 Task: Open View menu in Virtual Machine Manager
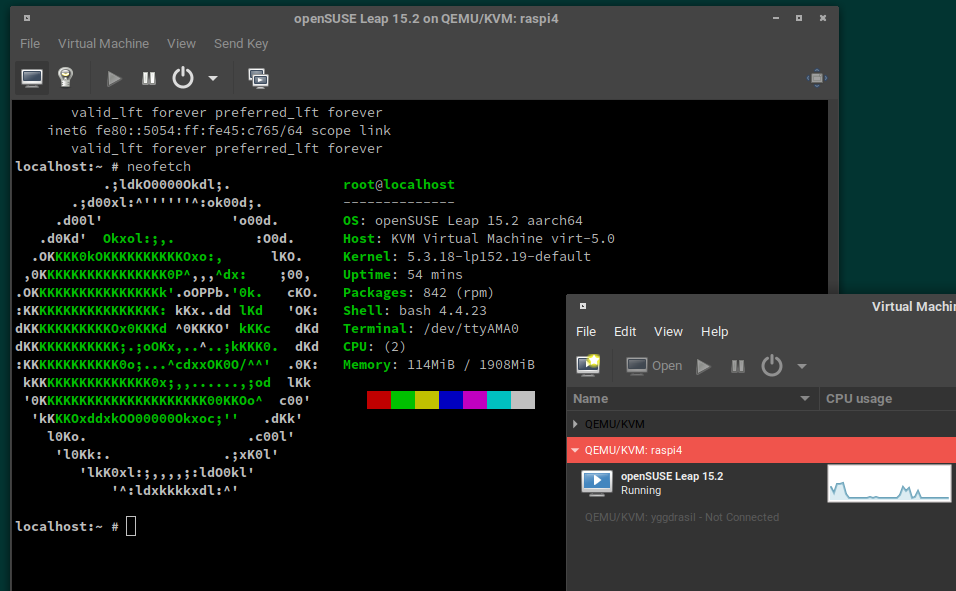[x=668, y=332]
